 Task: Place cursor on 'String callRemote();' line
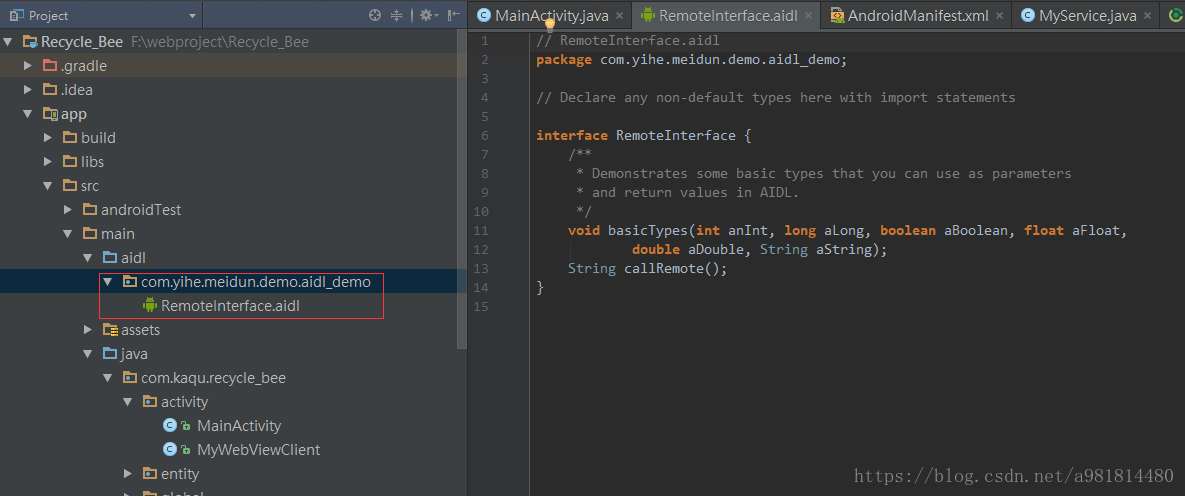[648, 268]
